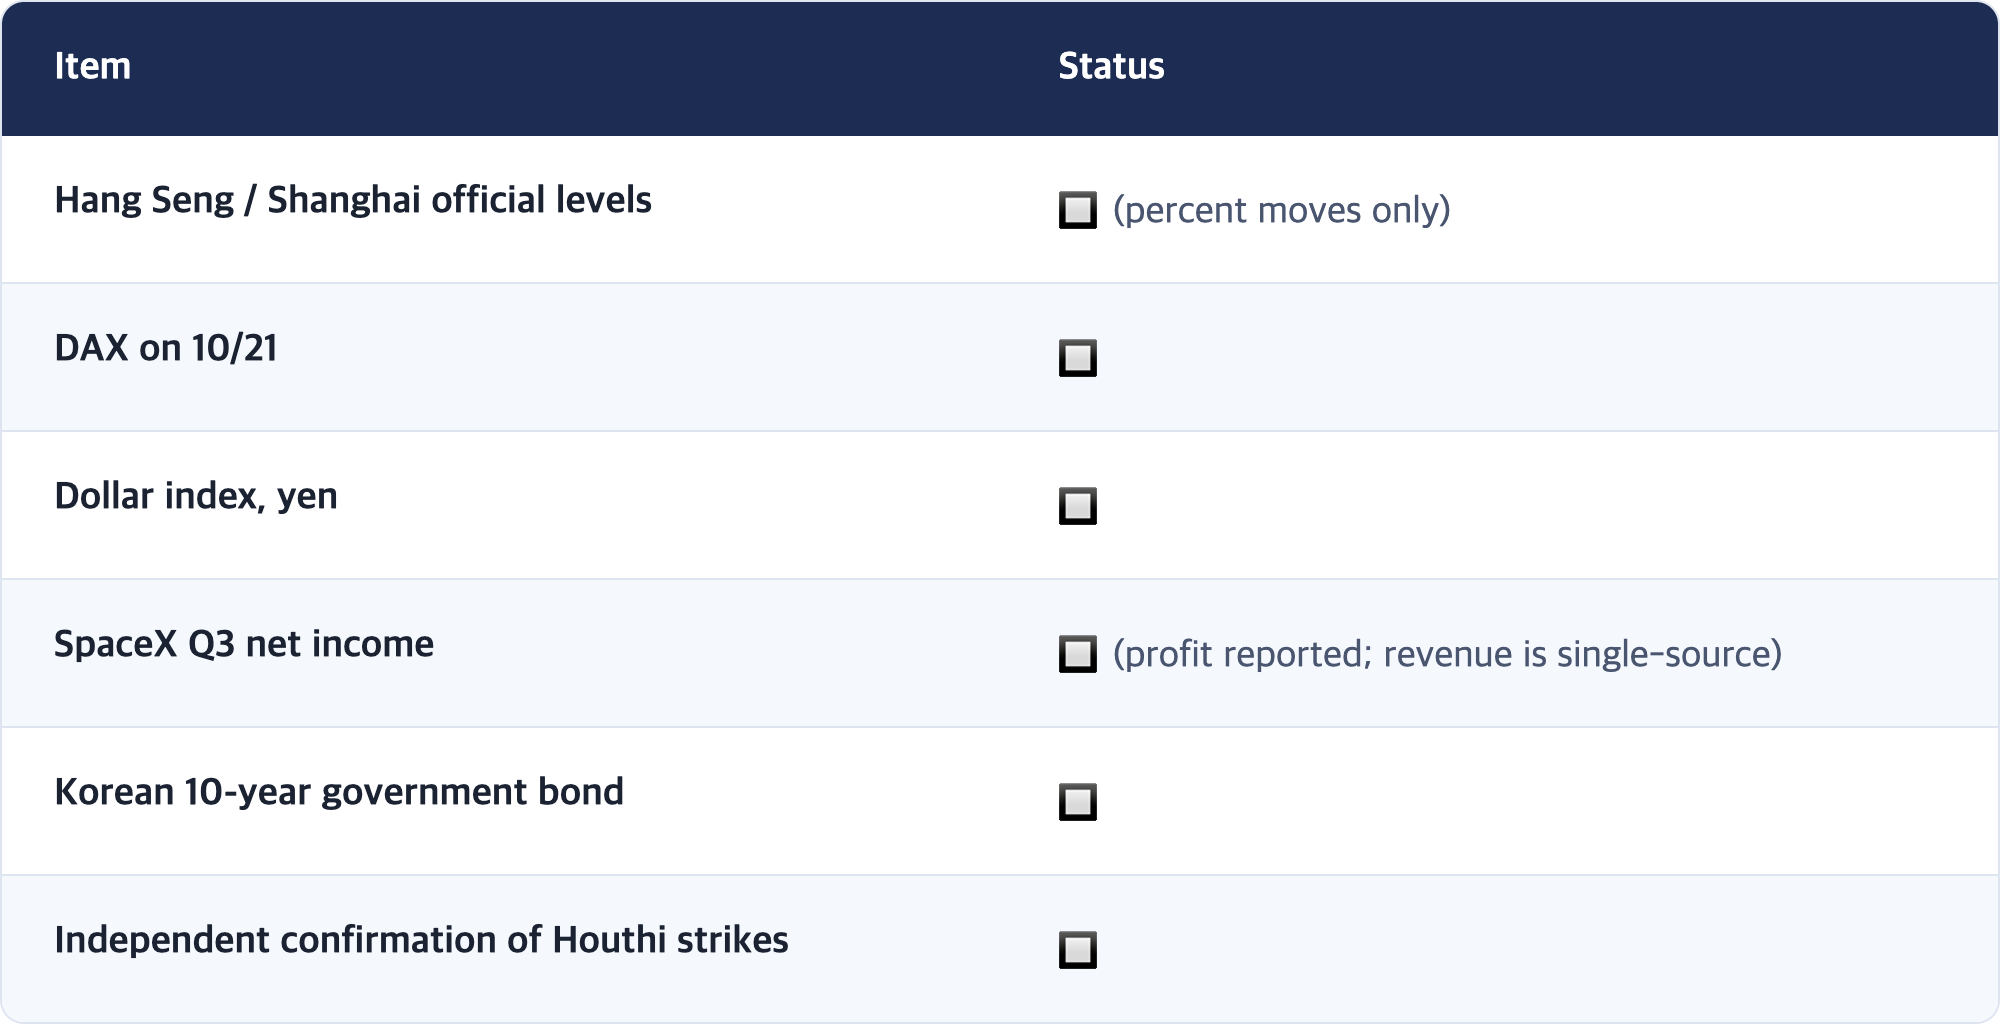Check the Korean 10-year government bond box
Screen dimensions: 2000x1024
click(1077, 802)
